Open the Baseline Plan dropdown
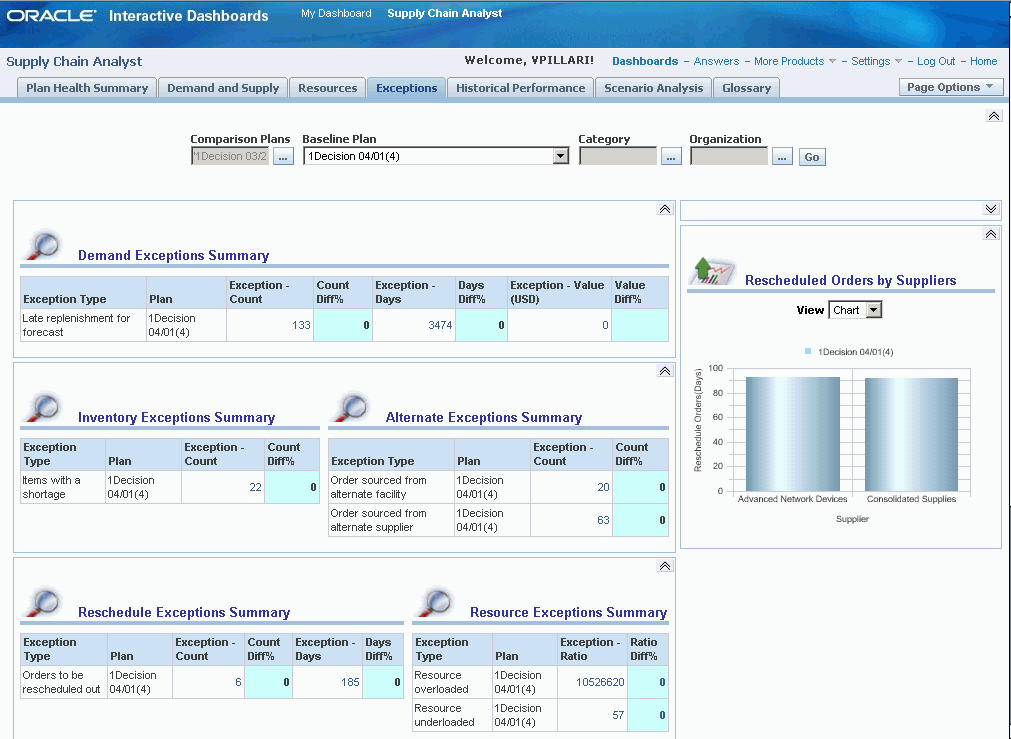 (561, 156)
